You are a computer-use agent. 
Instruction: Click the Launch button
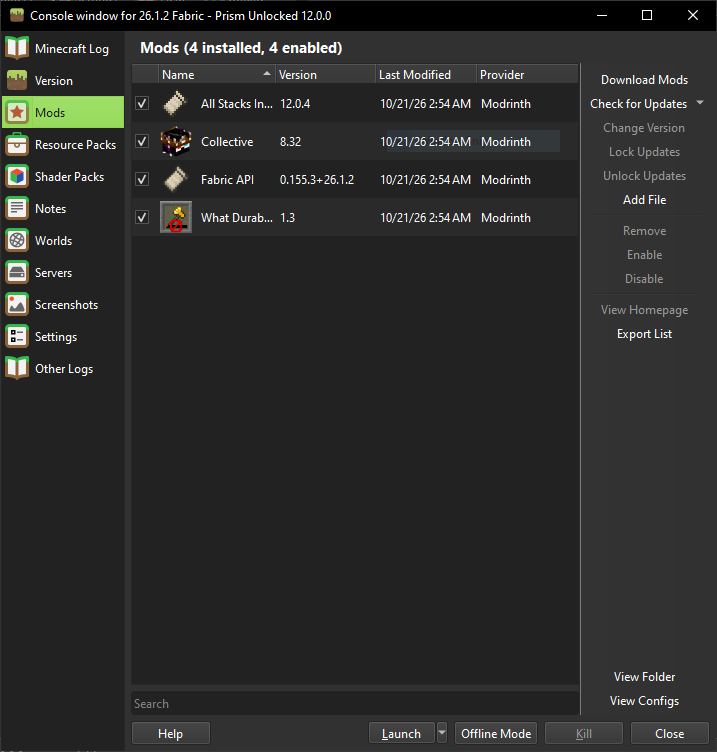point(401,733)
